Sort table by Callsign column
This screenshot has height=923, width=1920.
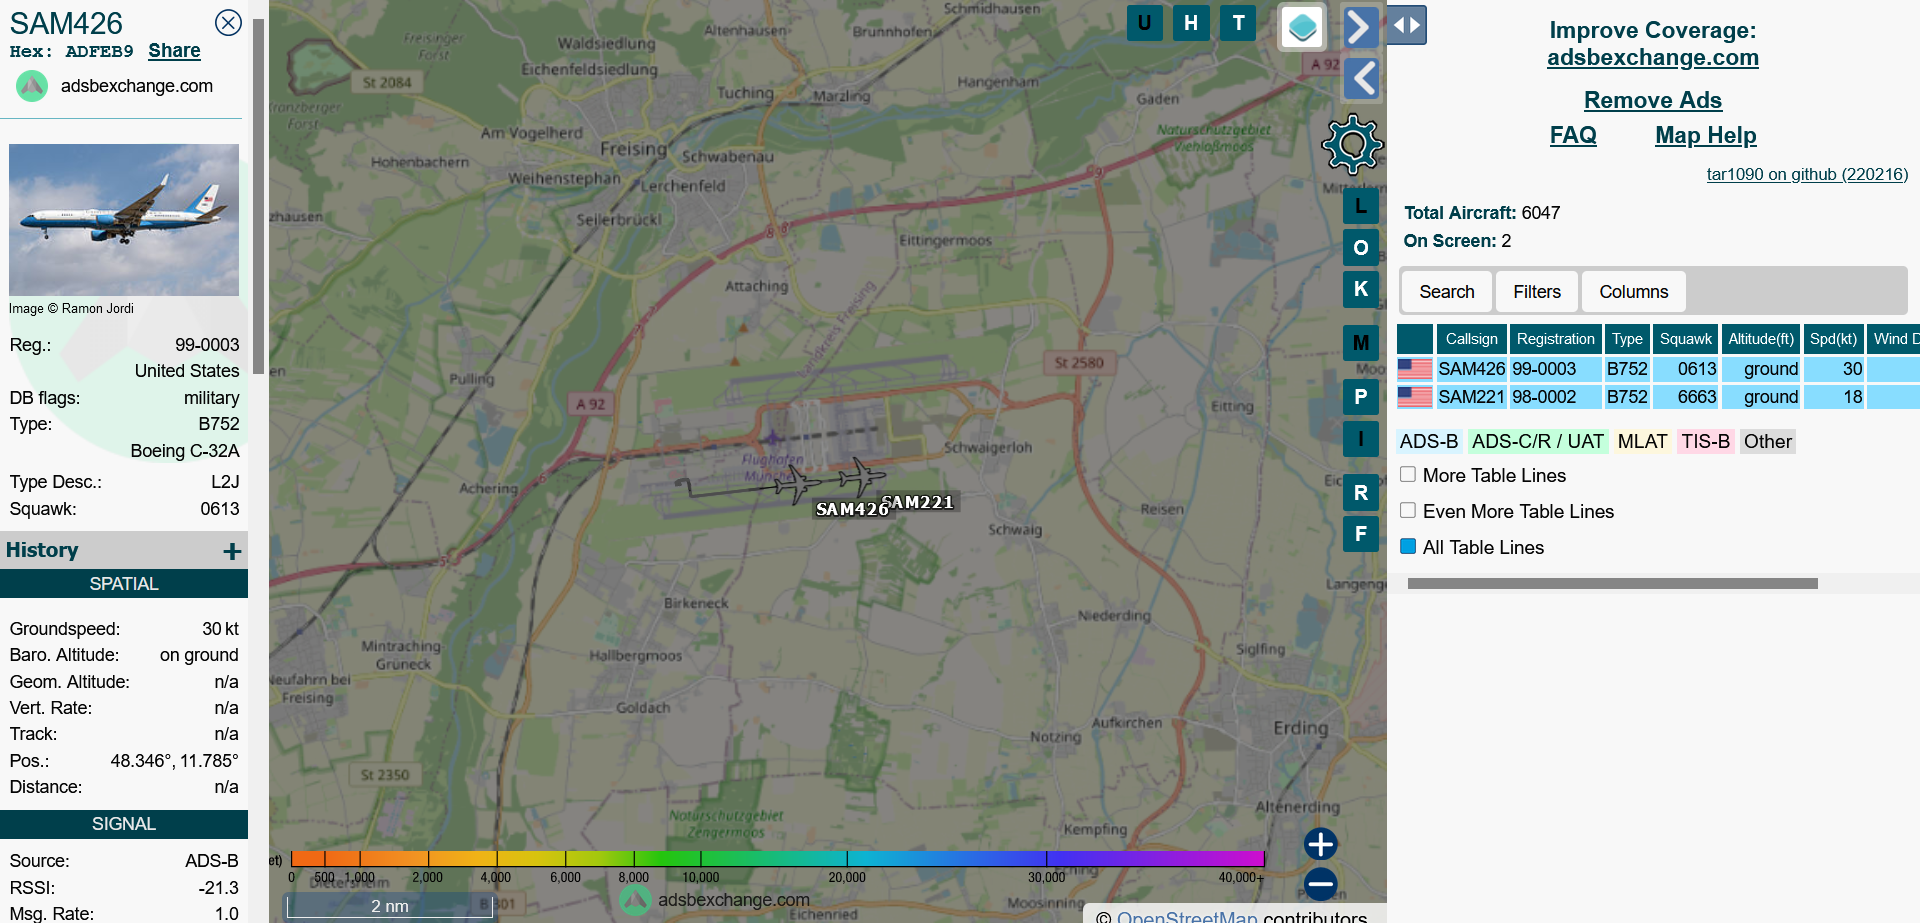(x=1471, y=339)
